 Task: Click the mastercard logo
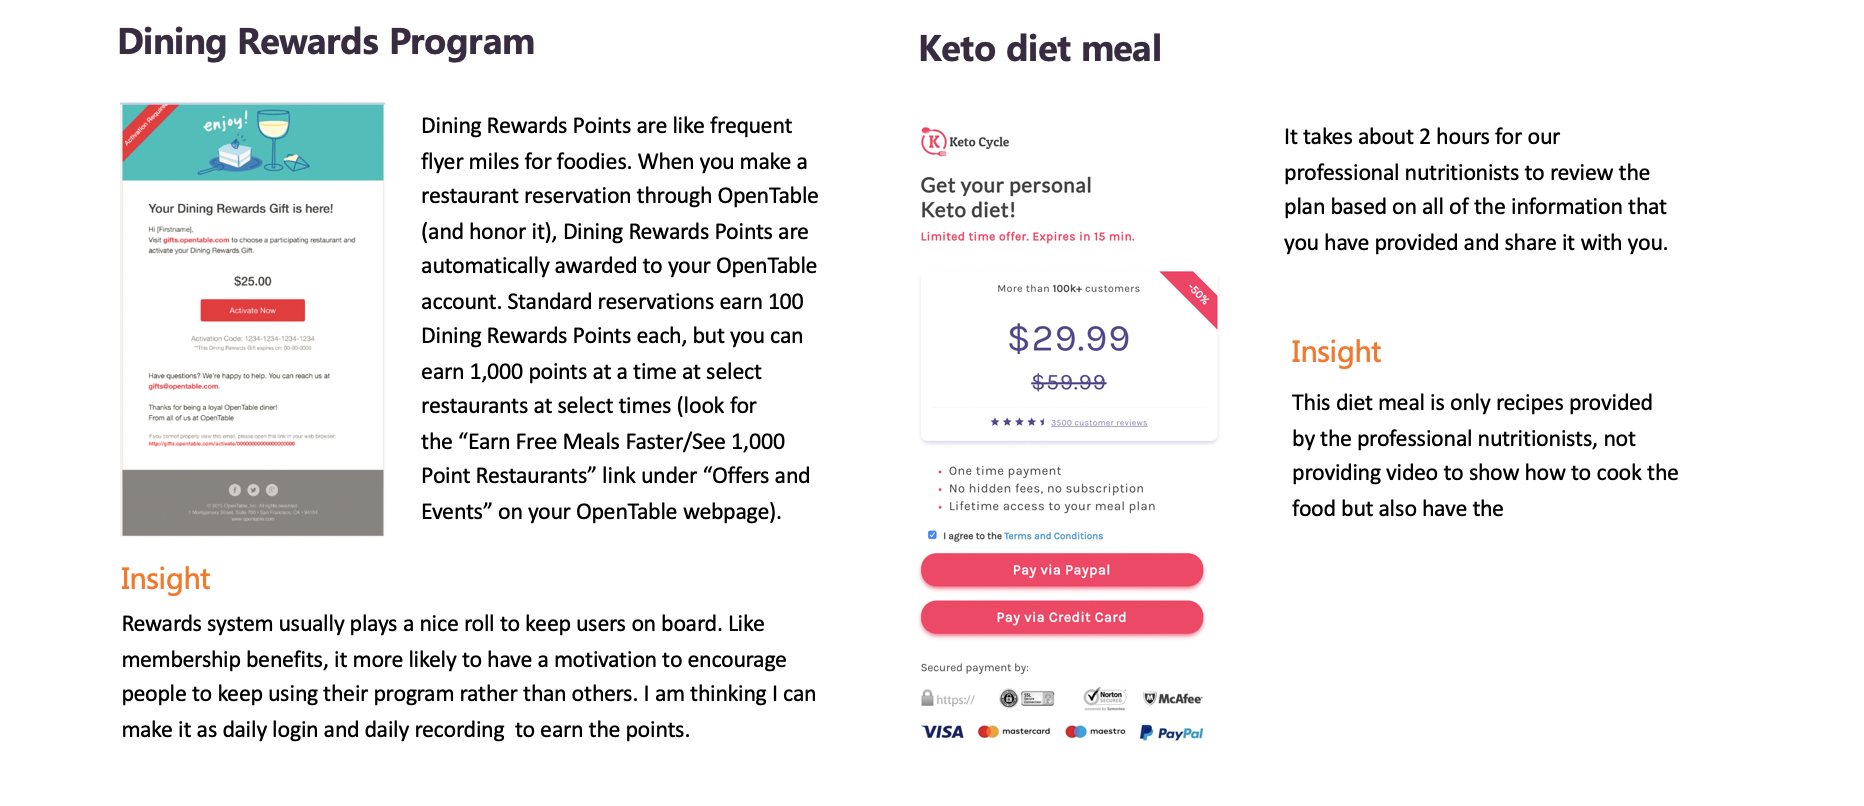(x=1014, y=732)
